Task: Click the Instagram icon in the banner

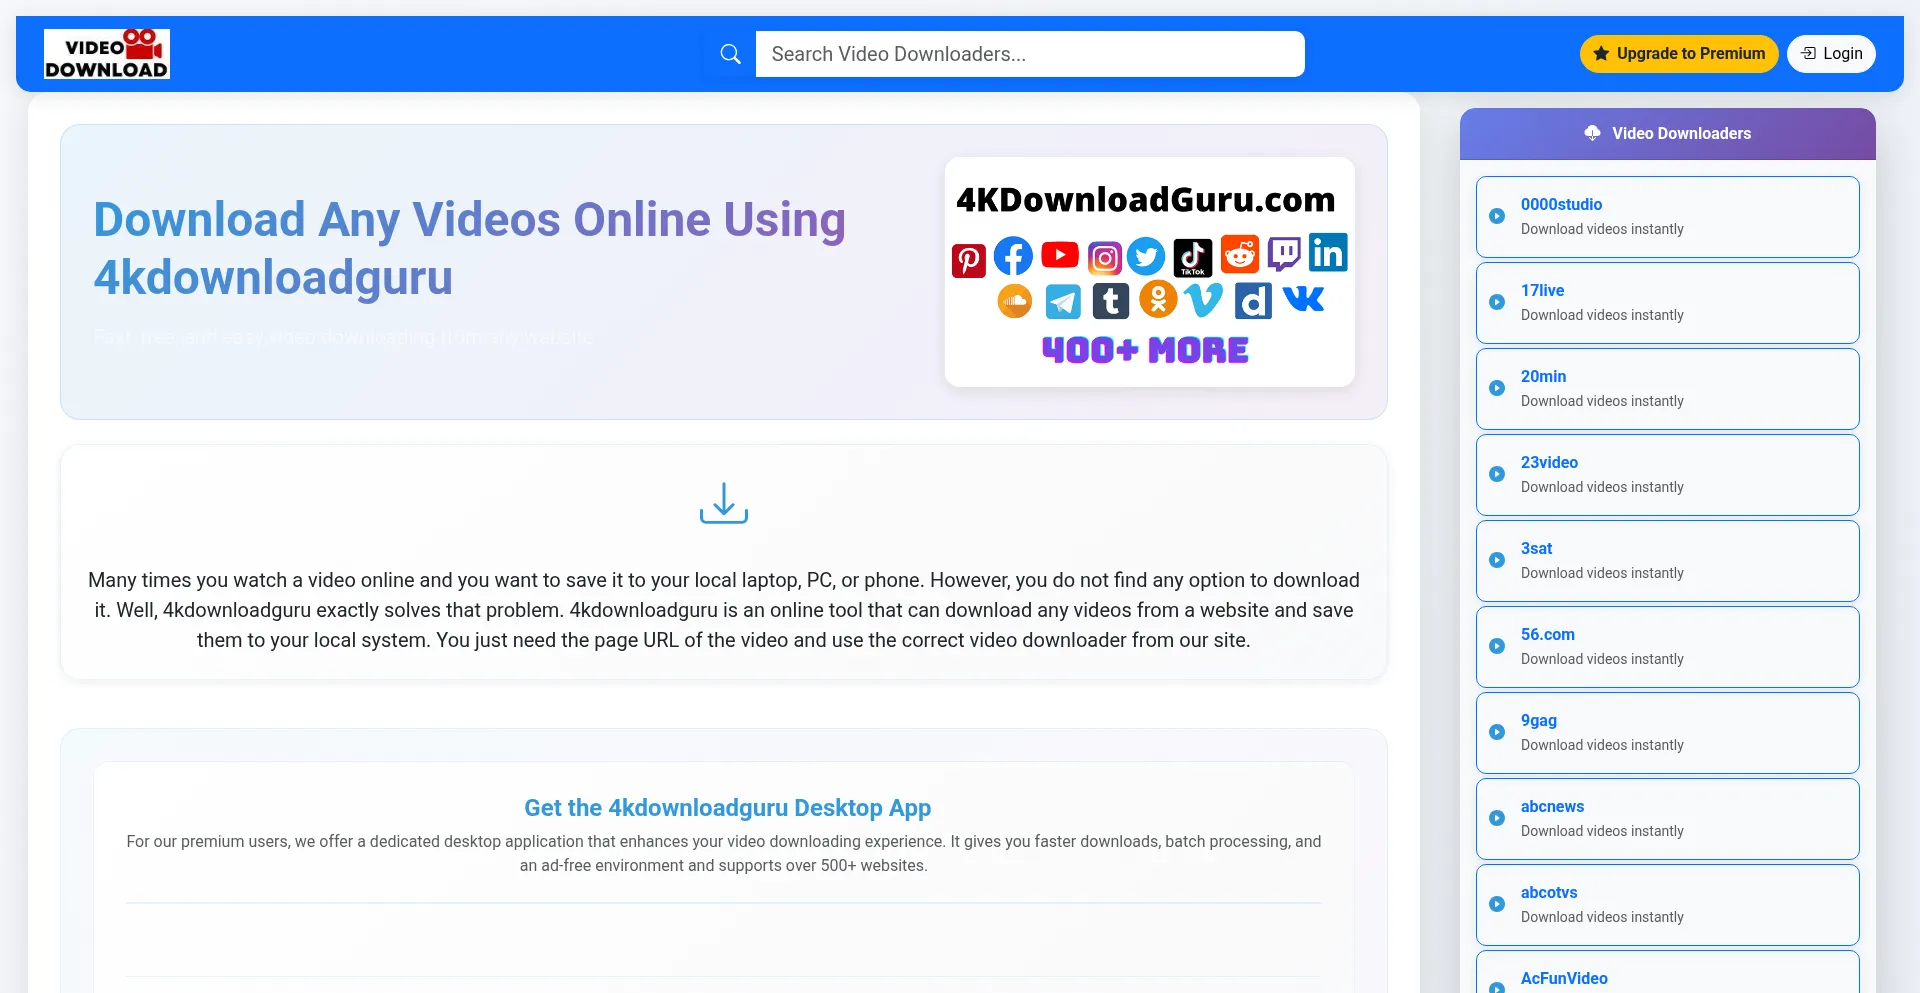Action: coord(1105,259)
